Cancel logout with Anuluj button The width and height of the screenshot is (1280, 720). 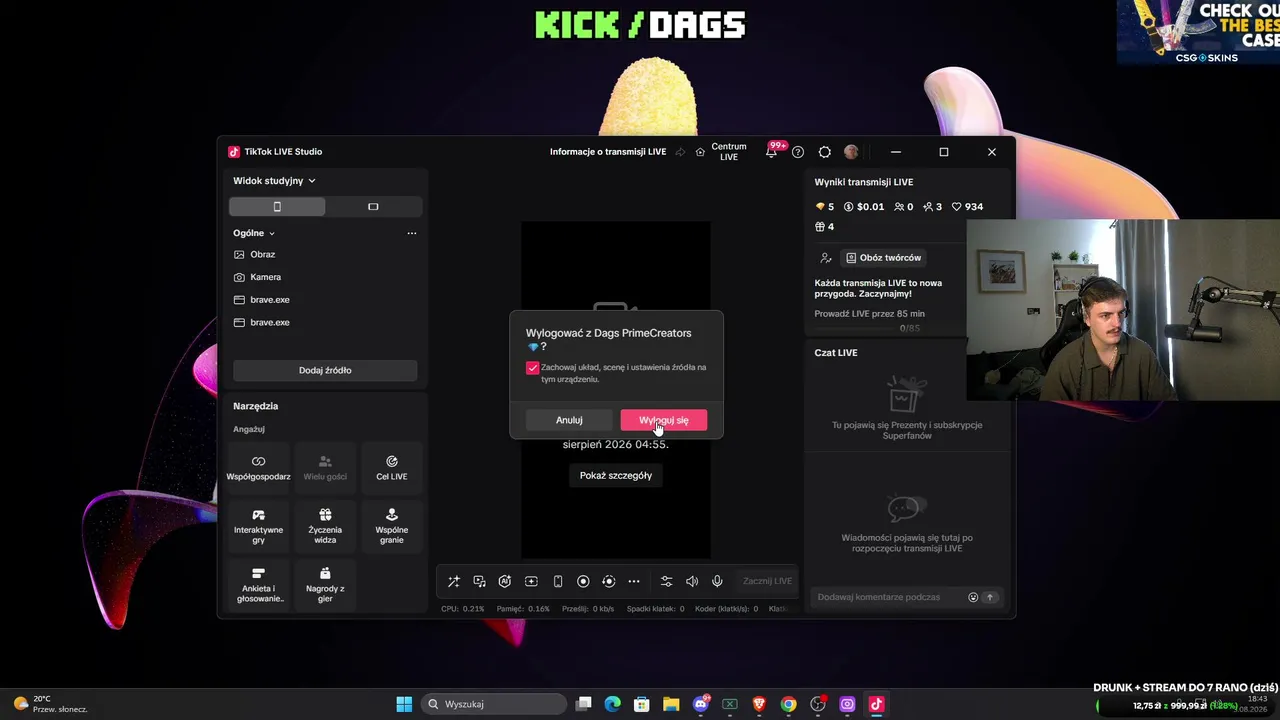569,420
